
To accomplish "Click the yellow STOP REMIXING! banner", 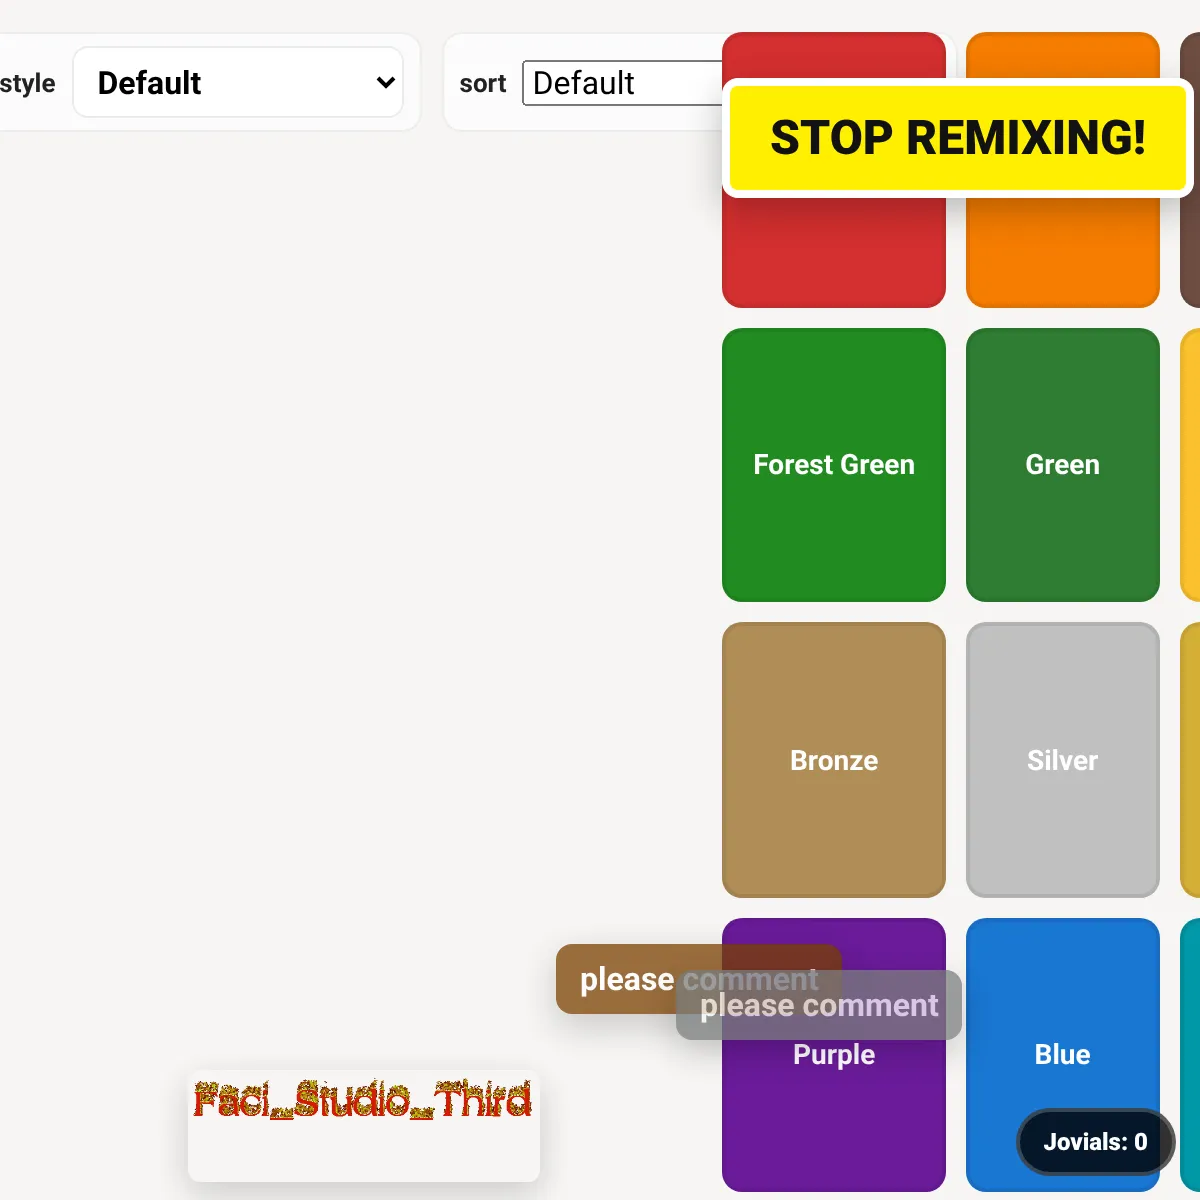I will point(957,138).
